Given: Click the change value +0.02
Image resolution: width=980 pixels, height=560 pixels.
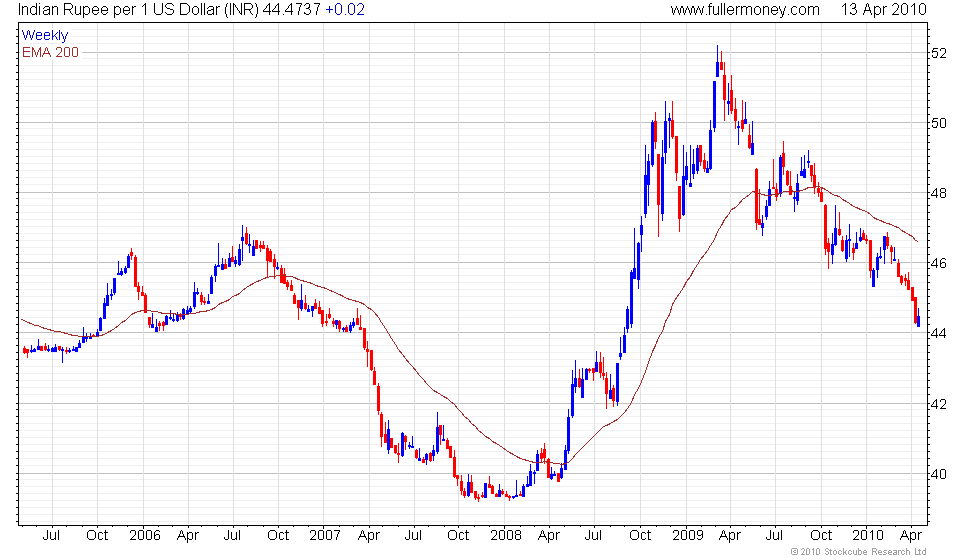Looking at the screenshot, I should pyautogui.click(x=345, y=10).
